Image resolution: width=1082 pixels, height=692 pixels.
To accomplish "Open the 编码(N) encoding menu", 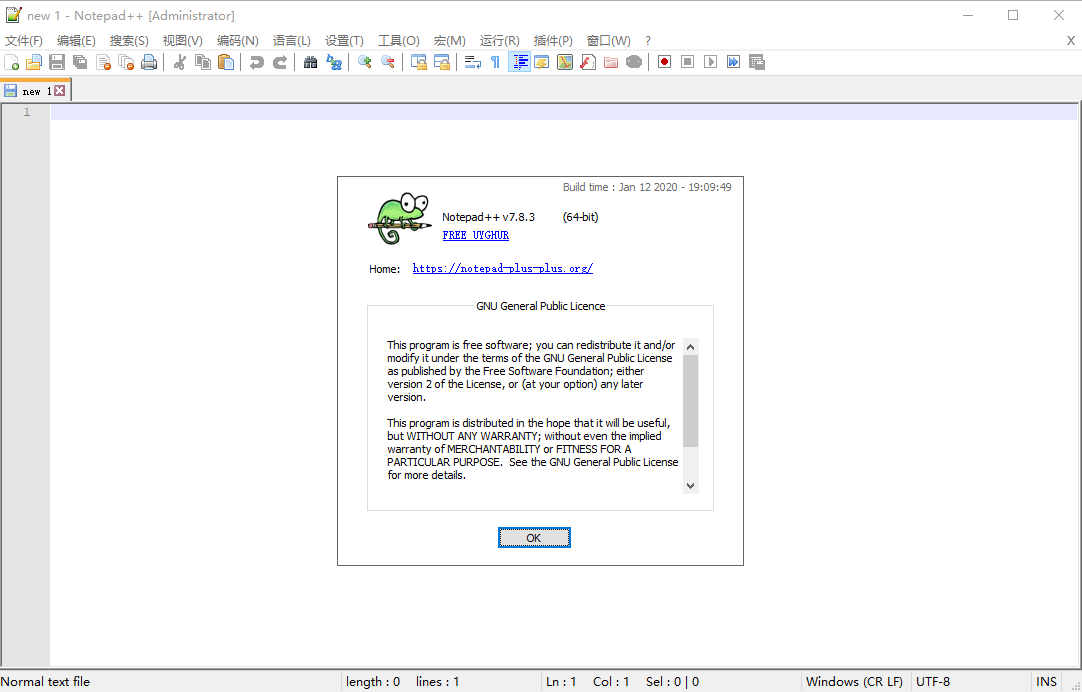I will (x=237, y=41).
